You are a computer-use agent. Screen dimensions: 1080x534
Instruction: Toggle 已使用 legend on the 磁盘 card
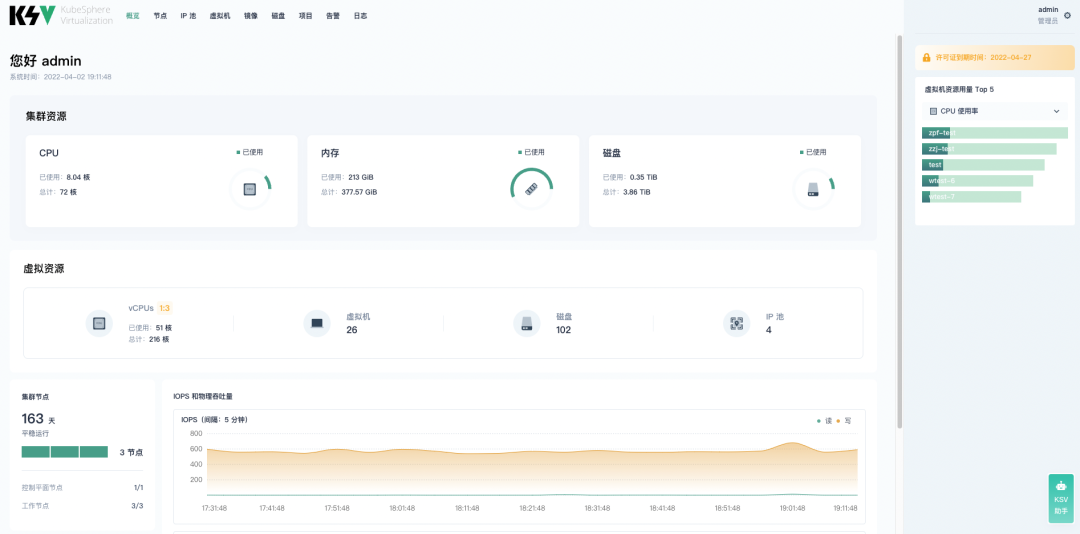click(x=813, y=152)
